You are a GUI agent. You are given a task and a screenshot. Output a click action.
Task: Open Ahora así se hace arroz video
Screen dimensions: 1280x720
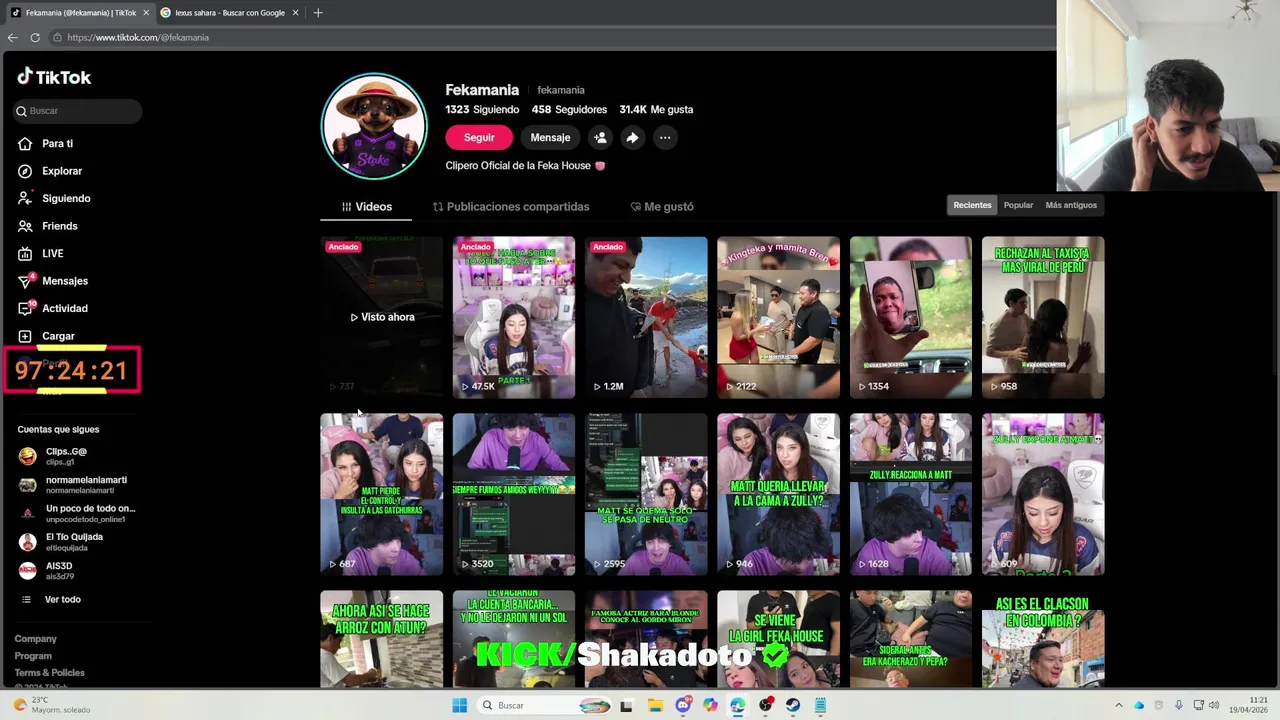click(x=381, y=639)
